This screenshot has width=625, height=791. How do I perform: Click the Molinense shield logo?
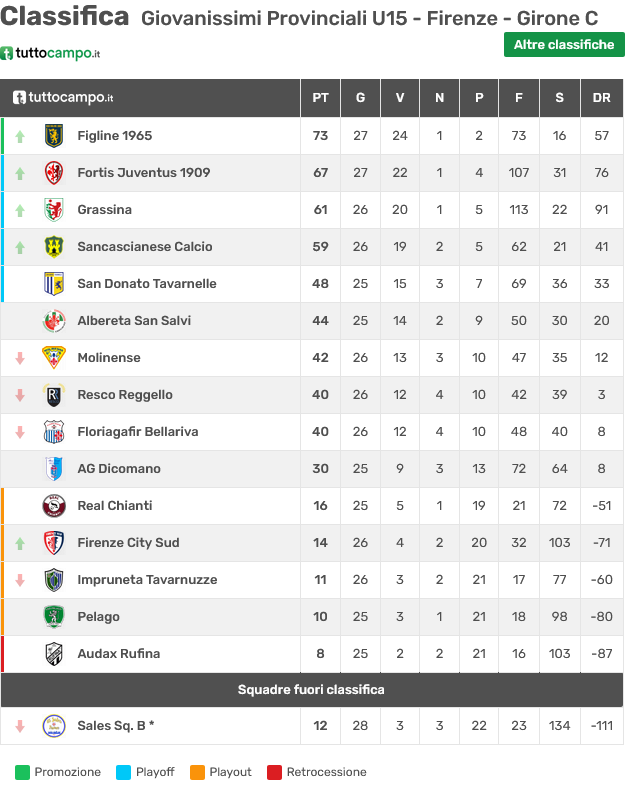tap(54, 358)
